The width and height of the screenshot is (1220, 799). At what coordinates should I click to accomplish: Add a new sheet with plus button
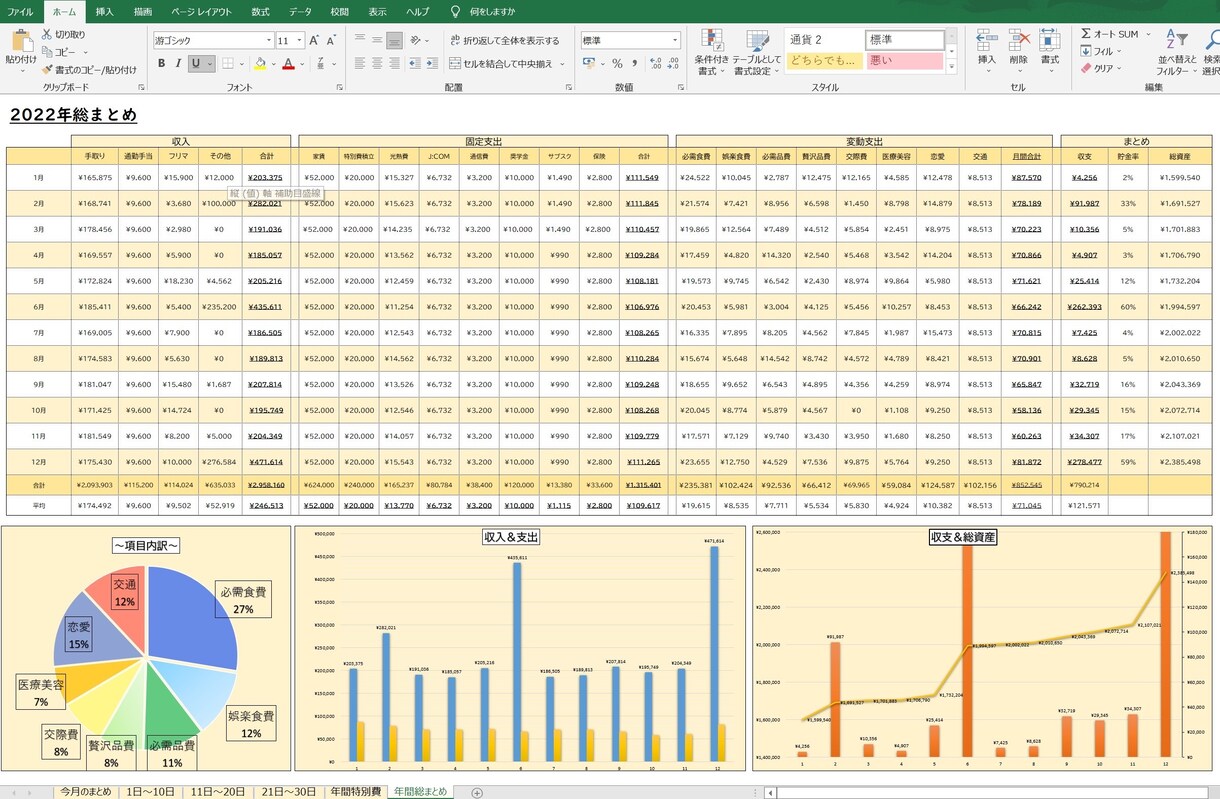pyautogui.click(x=477, y=792)
